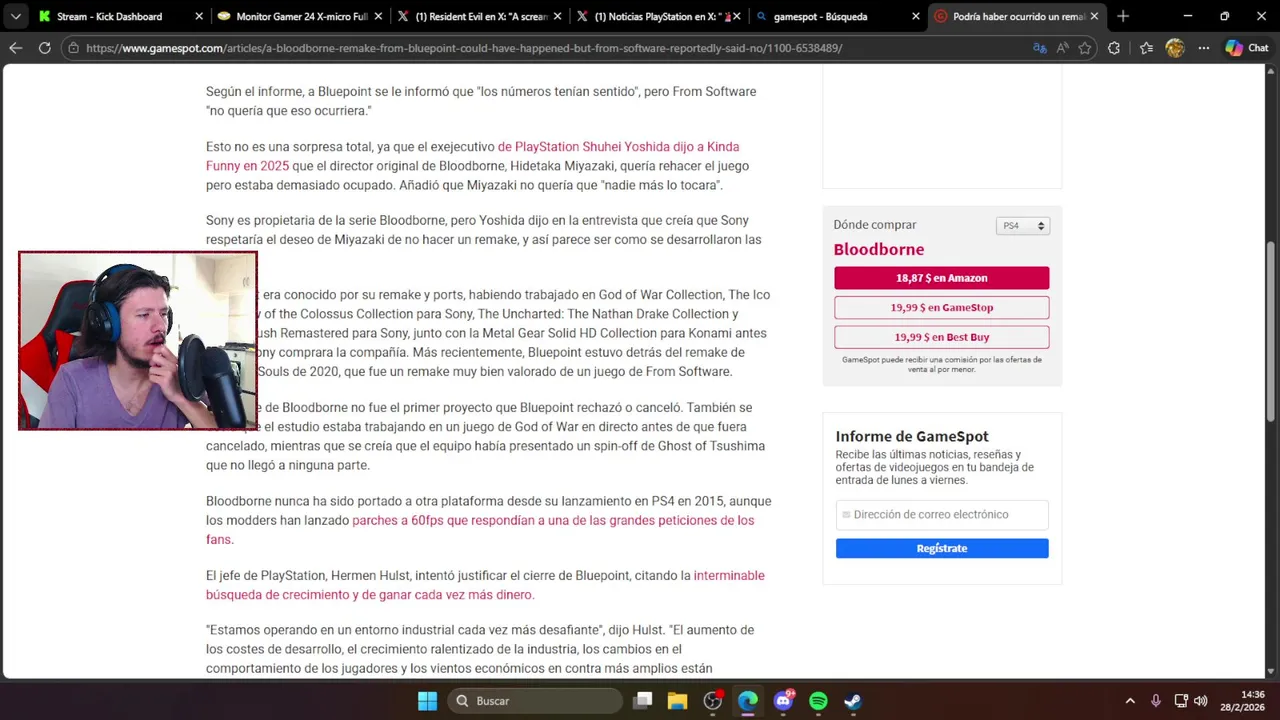Screen dimensions: 1280x720
Task: Click the taskbar Buscar search box
Action: pos(535,701)
